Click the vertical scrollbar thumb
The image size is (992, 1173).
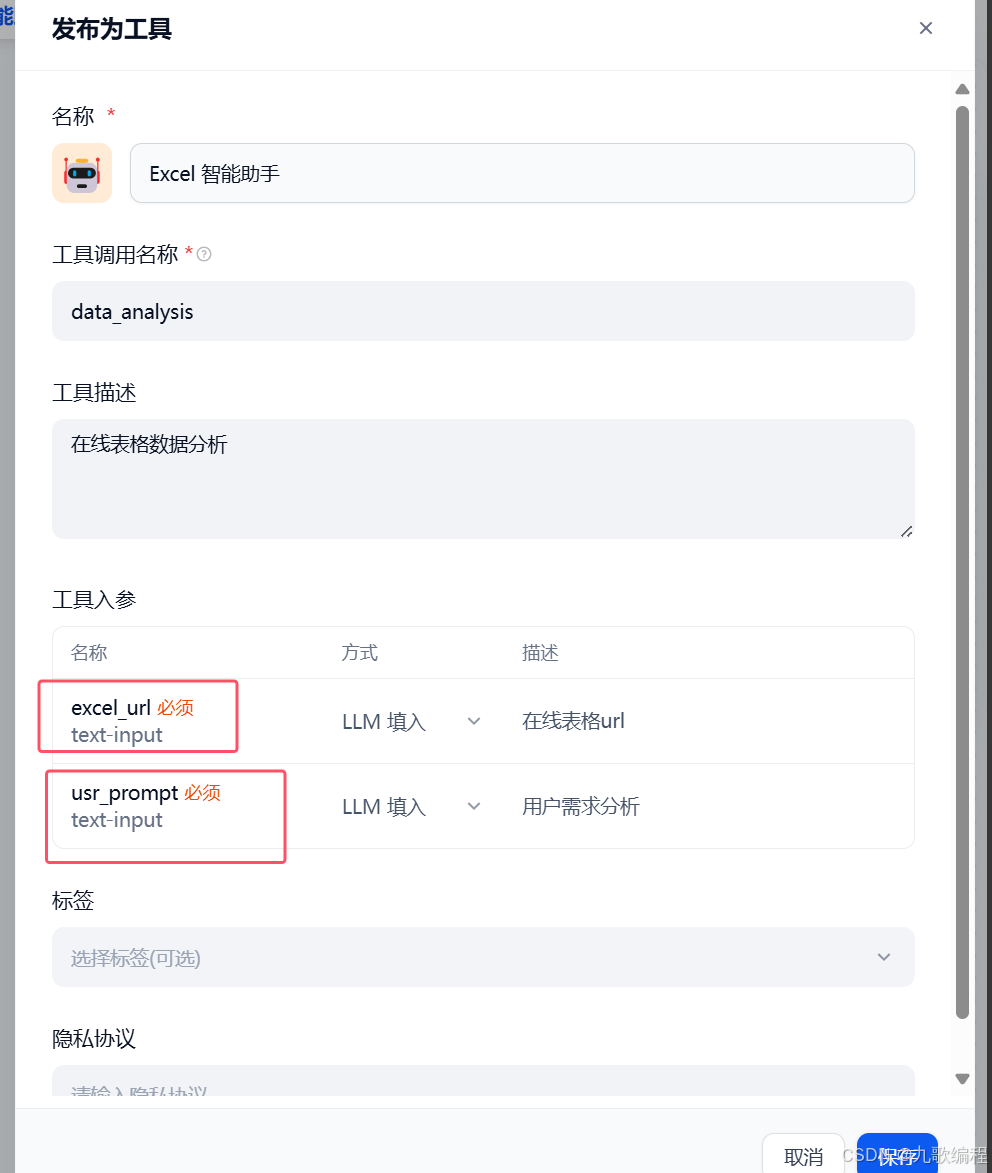[x=962, y=563]
